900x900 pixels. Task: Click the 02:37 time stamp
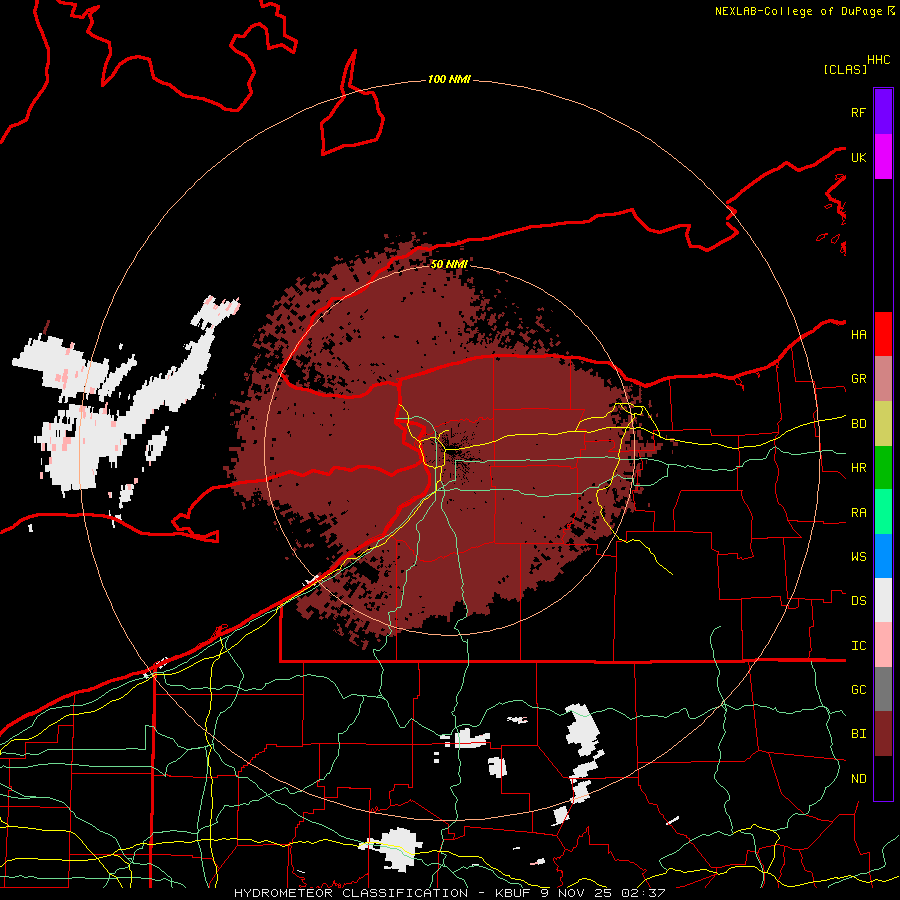642,893
